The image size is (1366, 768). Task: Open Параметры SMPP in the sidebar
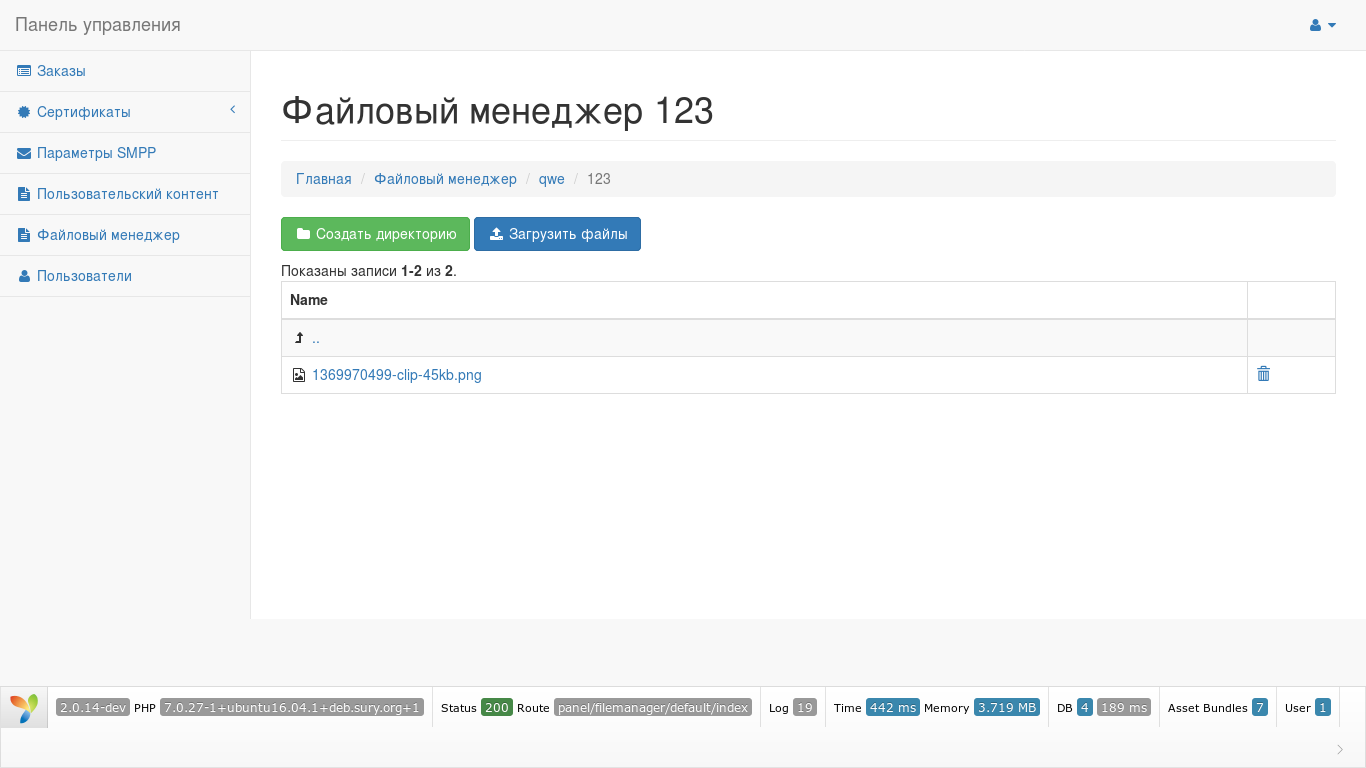click(x=125, y=153)
